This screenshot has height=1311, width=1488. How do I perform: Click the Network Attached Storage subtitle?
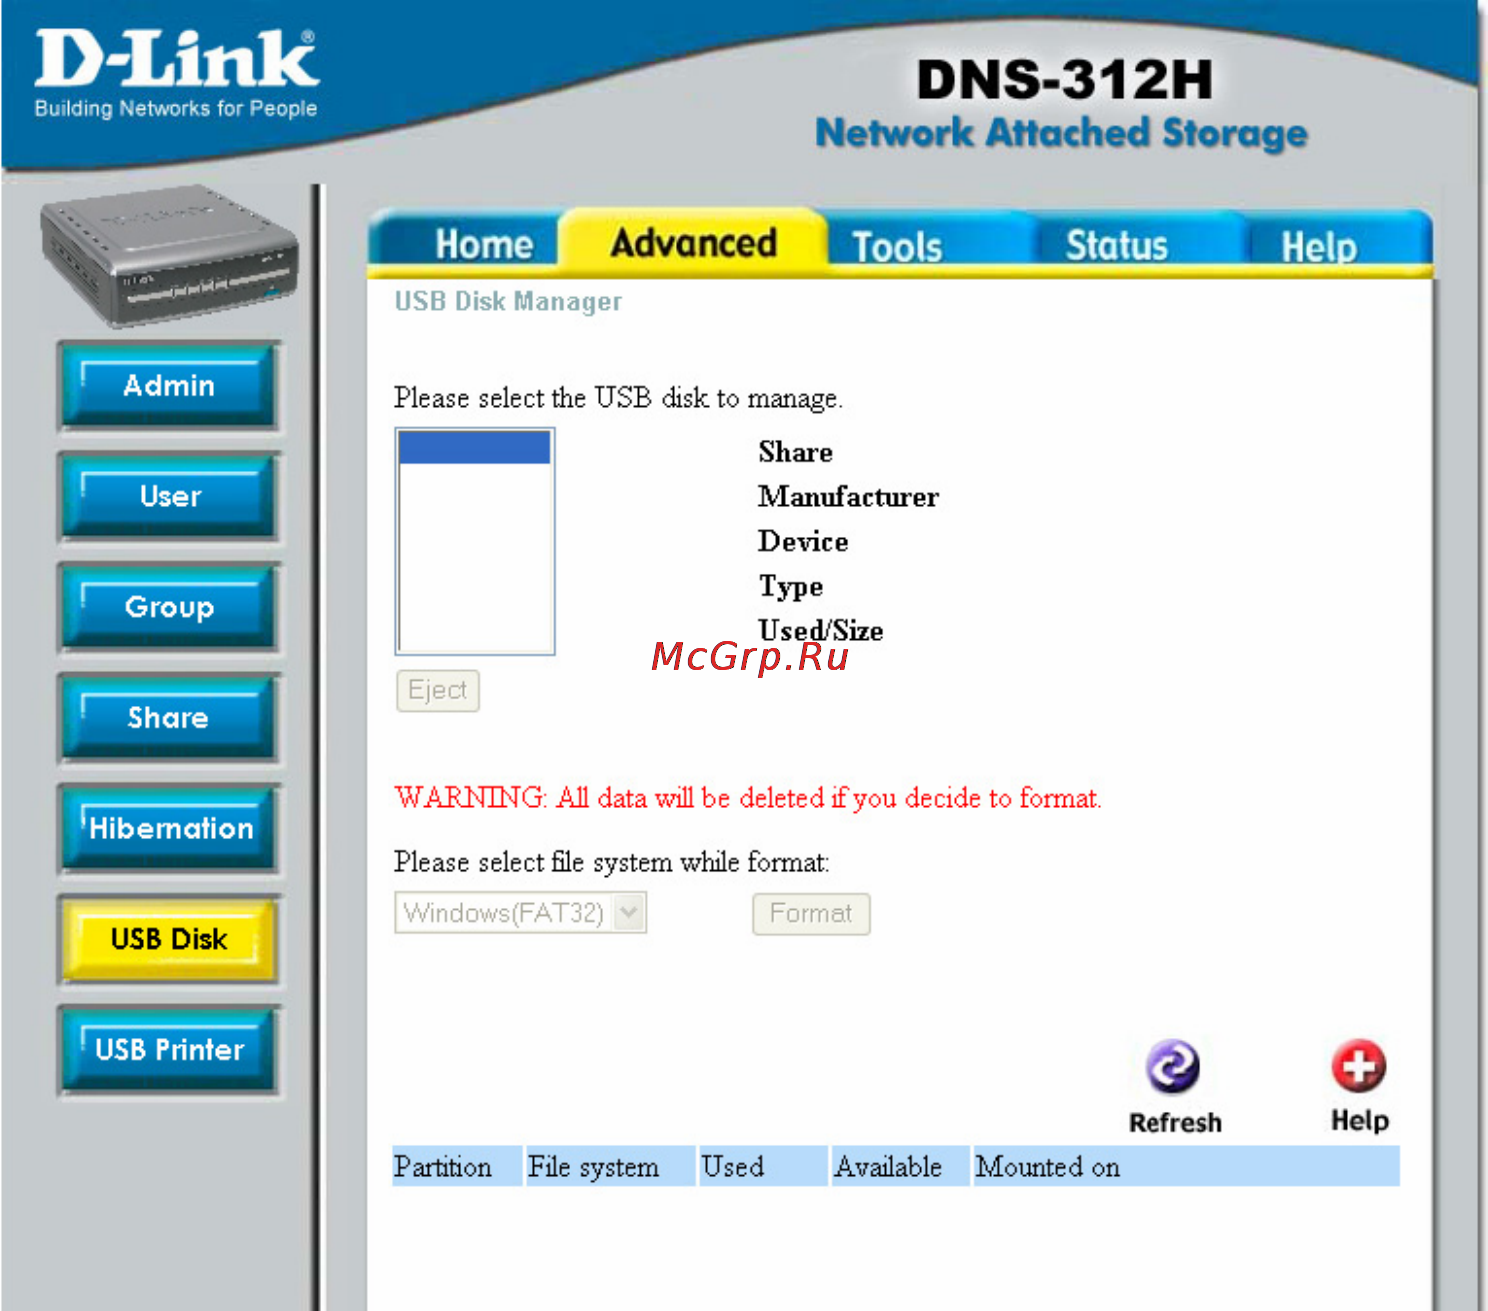1061,133
